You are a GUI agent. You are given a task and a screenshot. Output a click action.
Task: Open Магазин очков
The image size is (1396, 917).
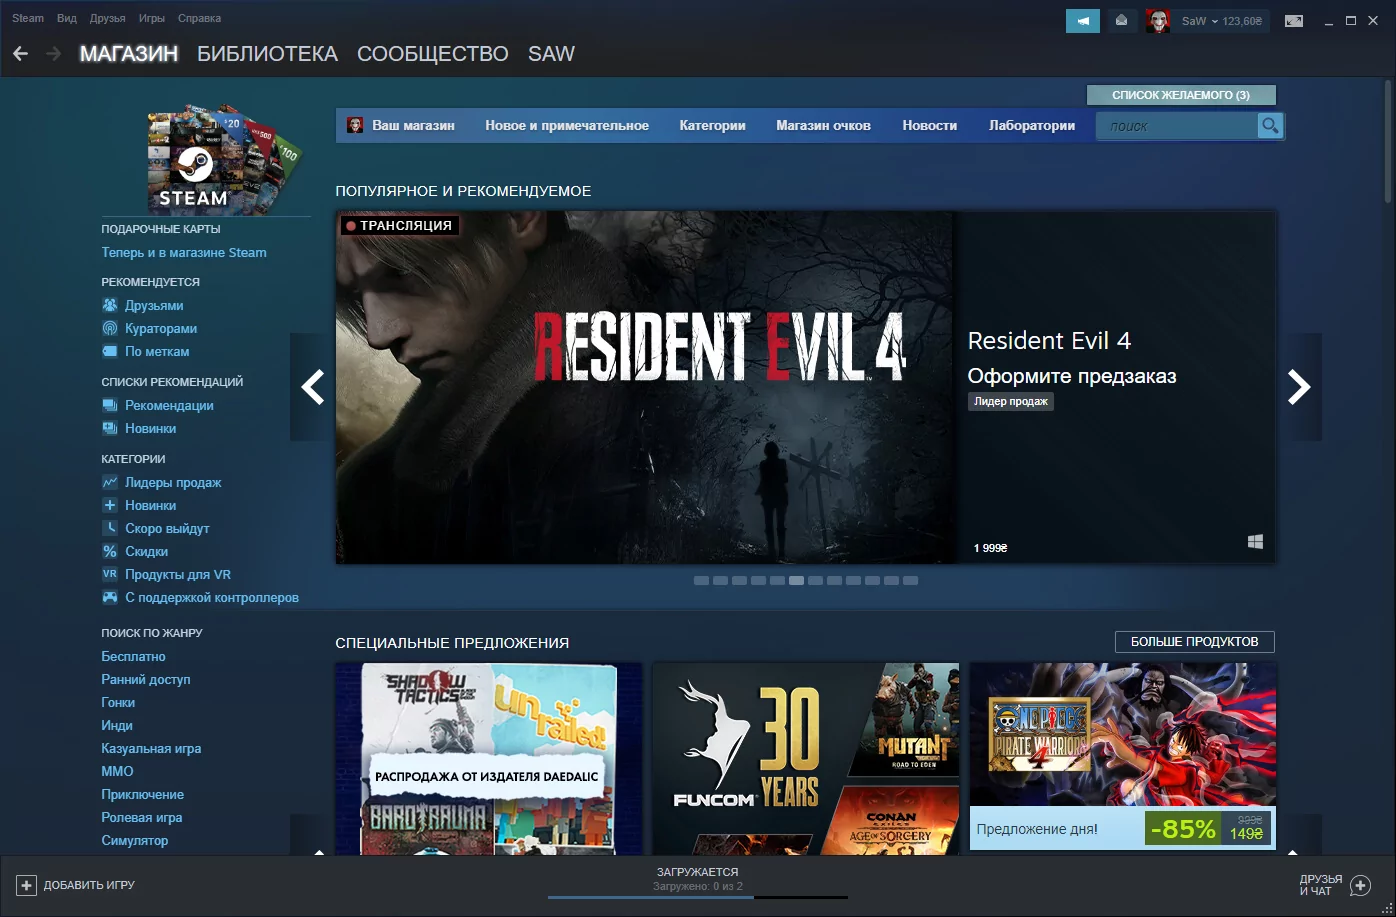823,125
